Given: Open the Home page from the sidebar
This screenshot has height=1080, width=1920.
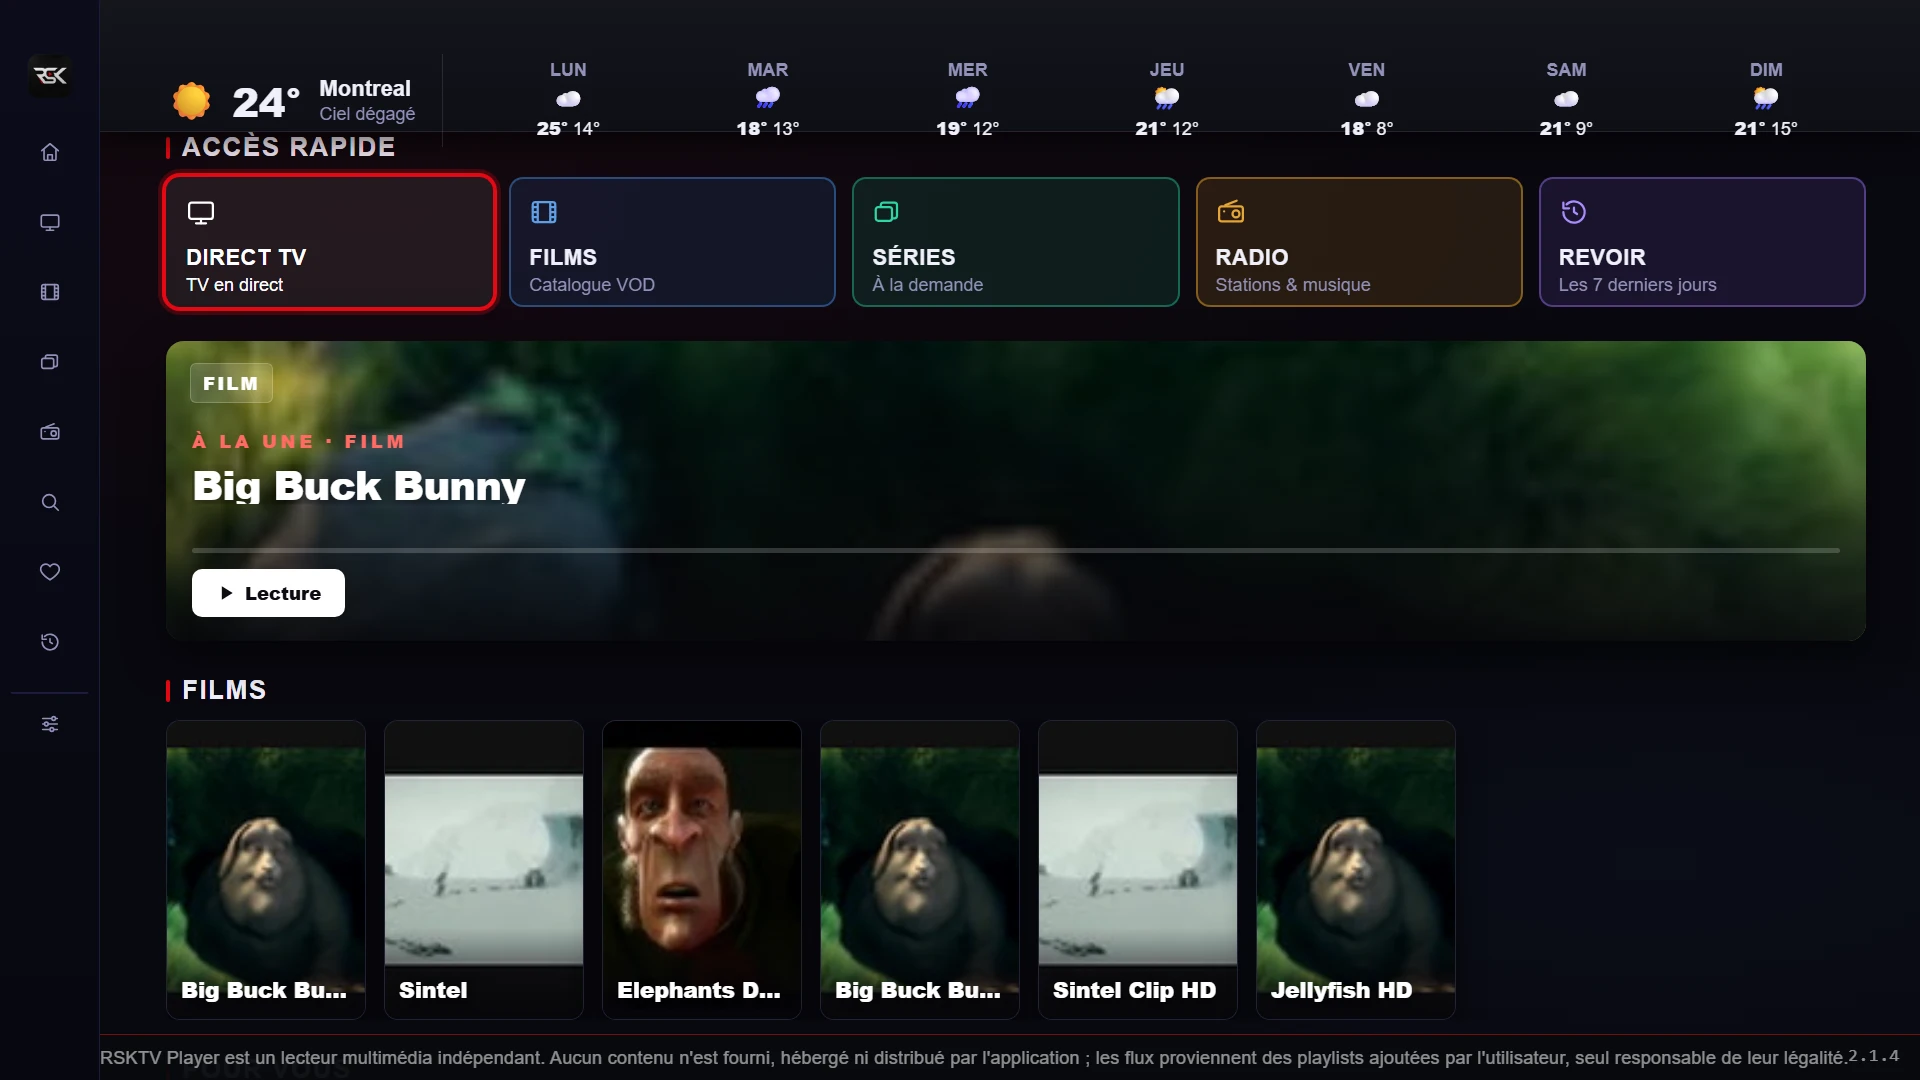Looking at the screenshot, I should (x=50, y=152).
